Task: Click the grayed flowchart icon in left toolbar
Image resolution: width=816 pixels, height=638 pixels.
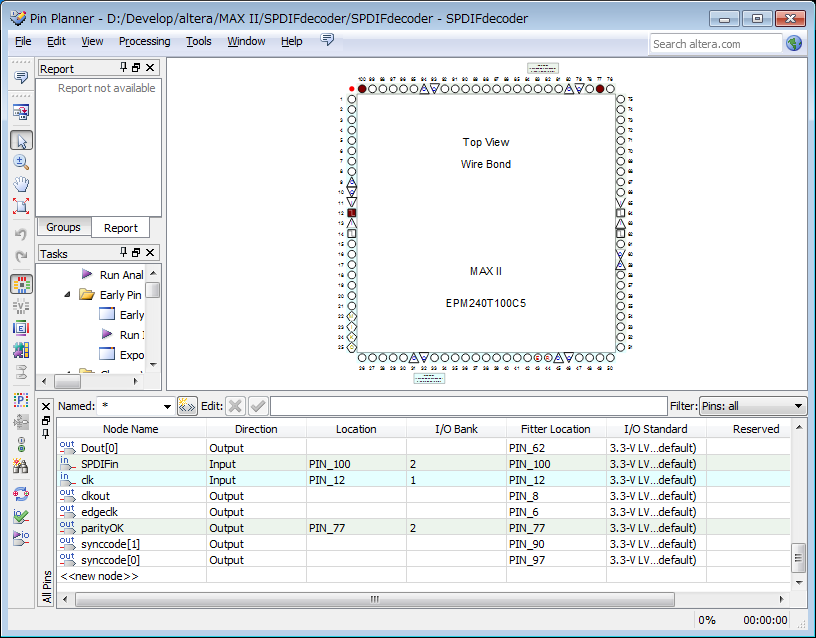Action: (x=21, y=372)
